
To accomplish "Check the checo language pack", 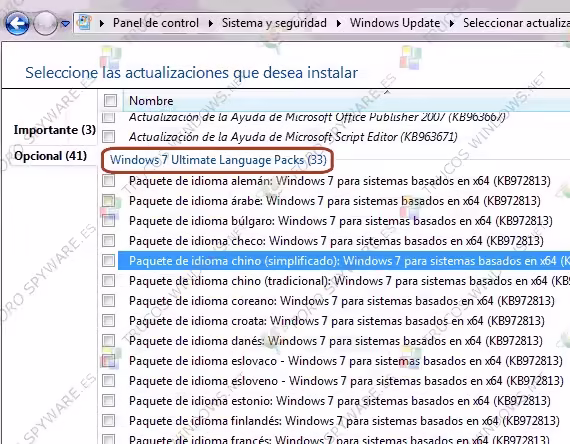I will 108,241.
